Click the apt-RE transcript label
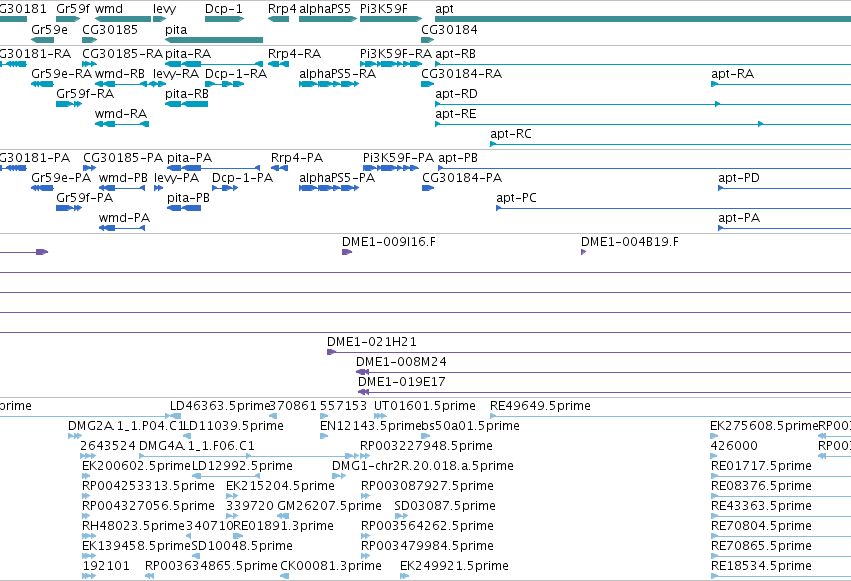This screenshot has height=581, width=851. pyautogui.click(x=456, y=113)
